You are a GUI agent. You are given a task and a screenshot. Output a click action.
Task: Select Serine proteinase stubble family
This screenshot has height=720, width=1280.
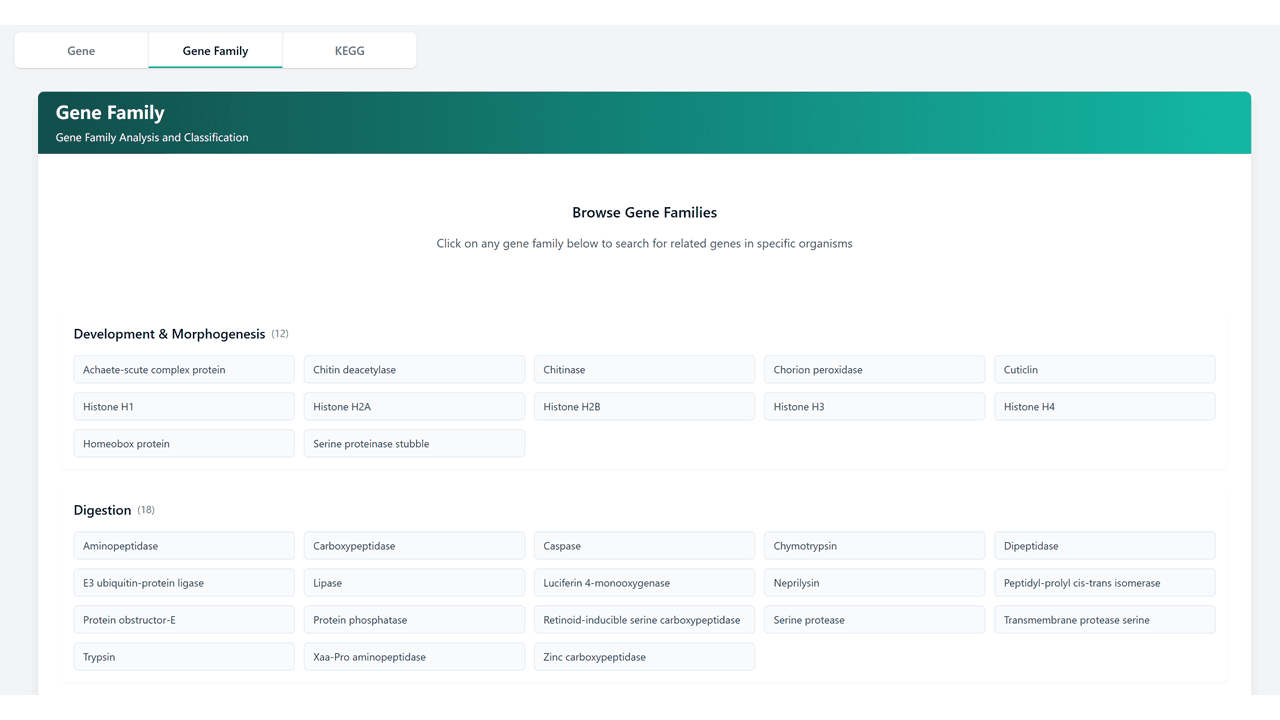coord(414,444)
